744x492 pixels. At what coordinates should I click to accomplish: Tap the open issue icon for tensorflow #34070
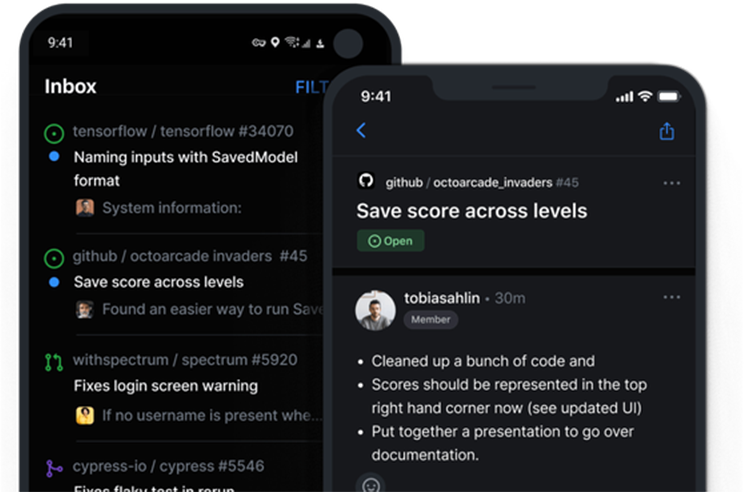(54, 134)
